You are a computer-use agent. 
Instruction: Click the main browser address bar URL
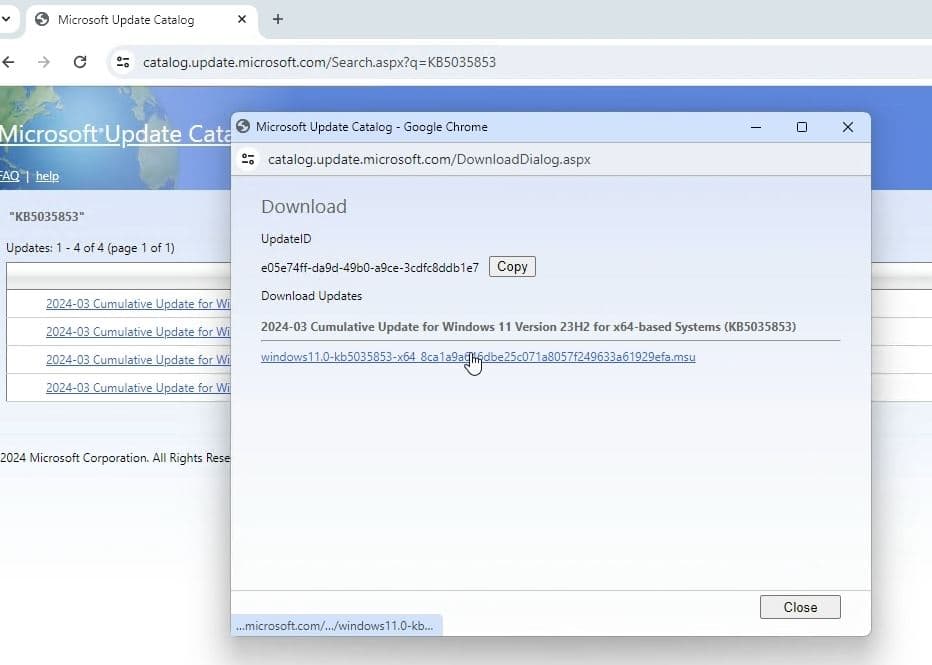click(320, 62)
